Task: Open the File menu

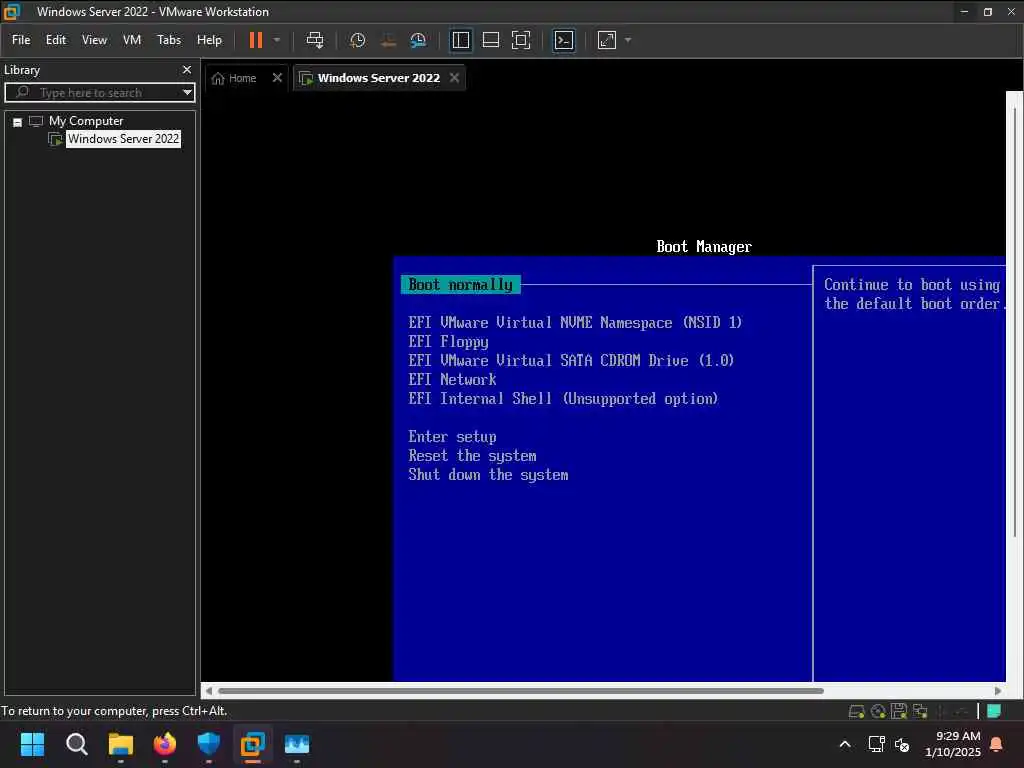Action: click(x=21, y=40)
